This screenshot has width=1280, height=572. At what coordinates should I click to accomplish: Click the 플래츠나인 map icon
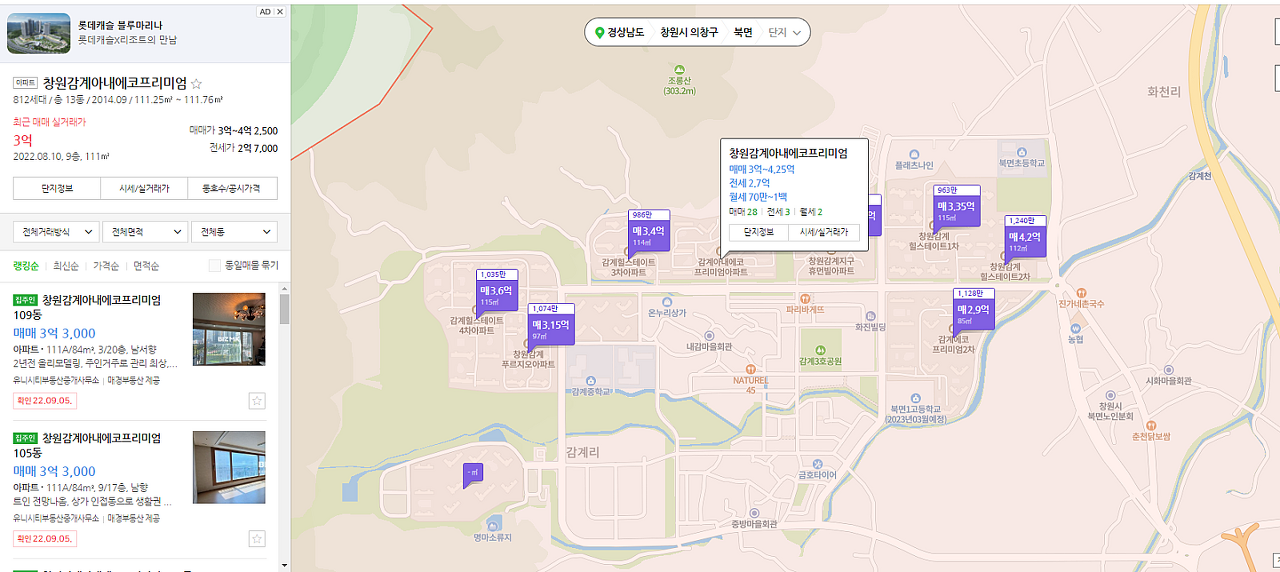[x=914, y=153]
